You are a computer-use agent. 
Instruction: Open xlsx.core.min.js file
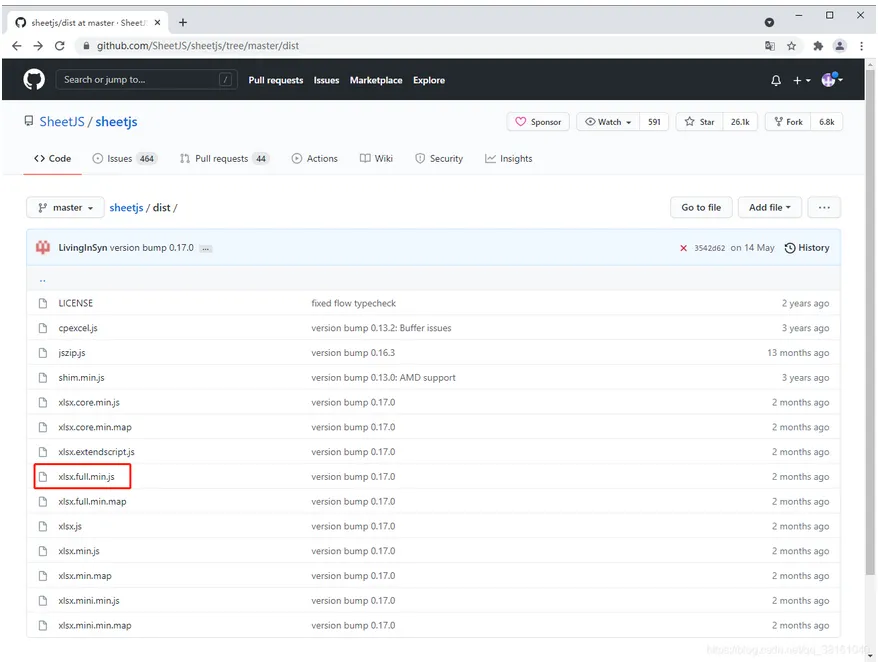tap(89, 402)
